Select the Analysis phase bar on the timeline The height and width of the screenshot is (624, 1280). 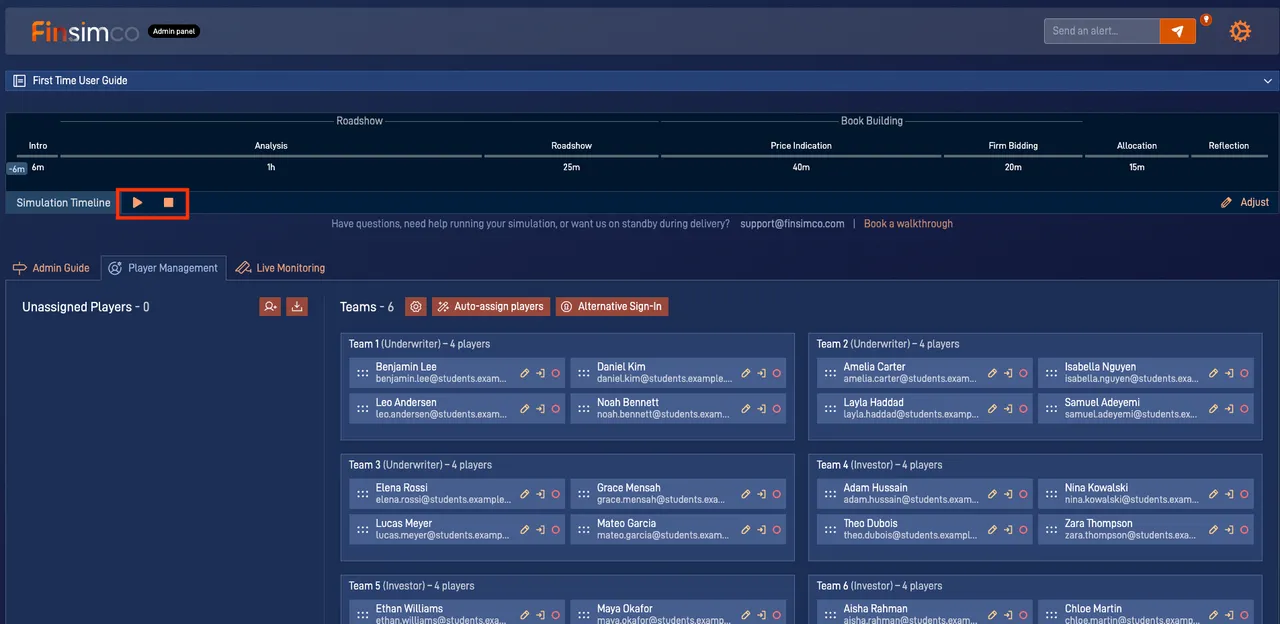point(271,156)
